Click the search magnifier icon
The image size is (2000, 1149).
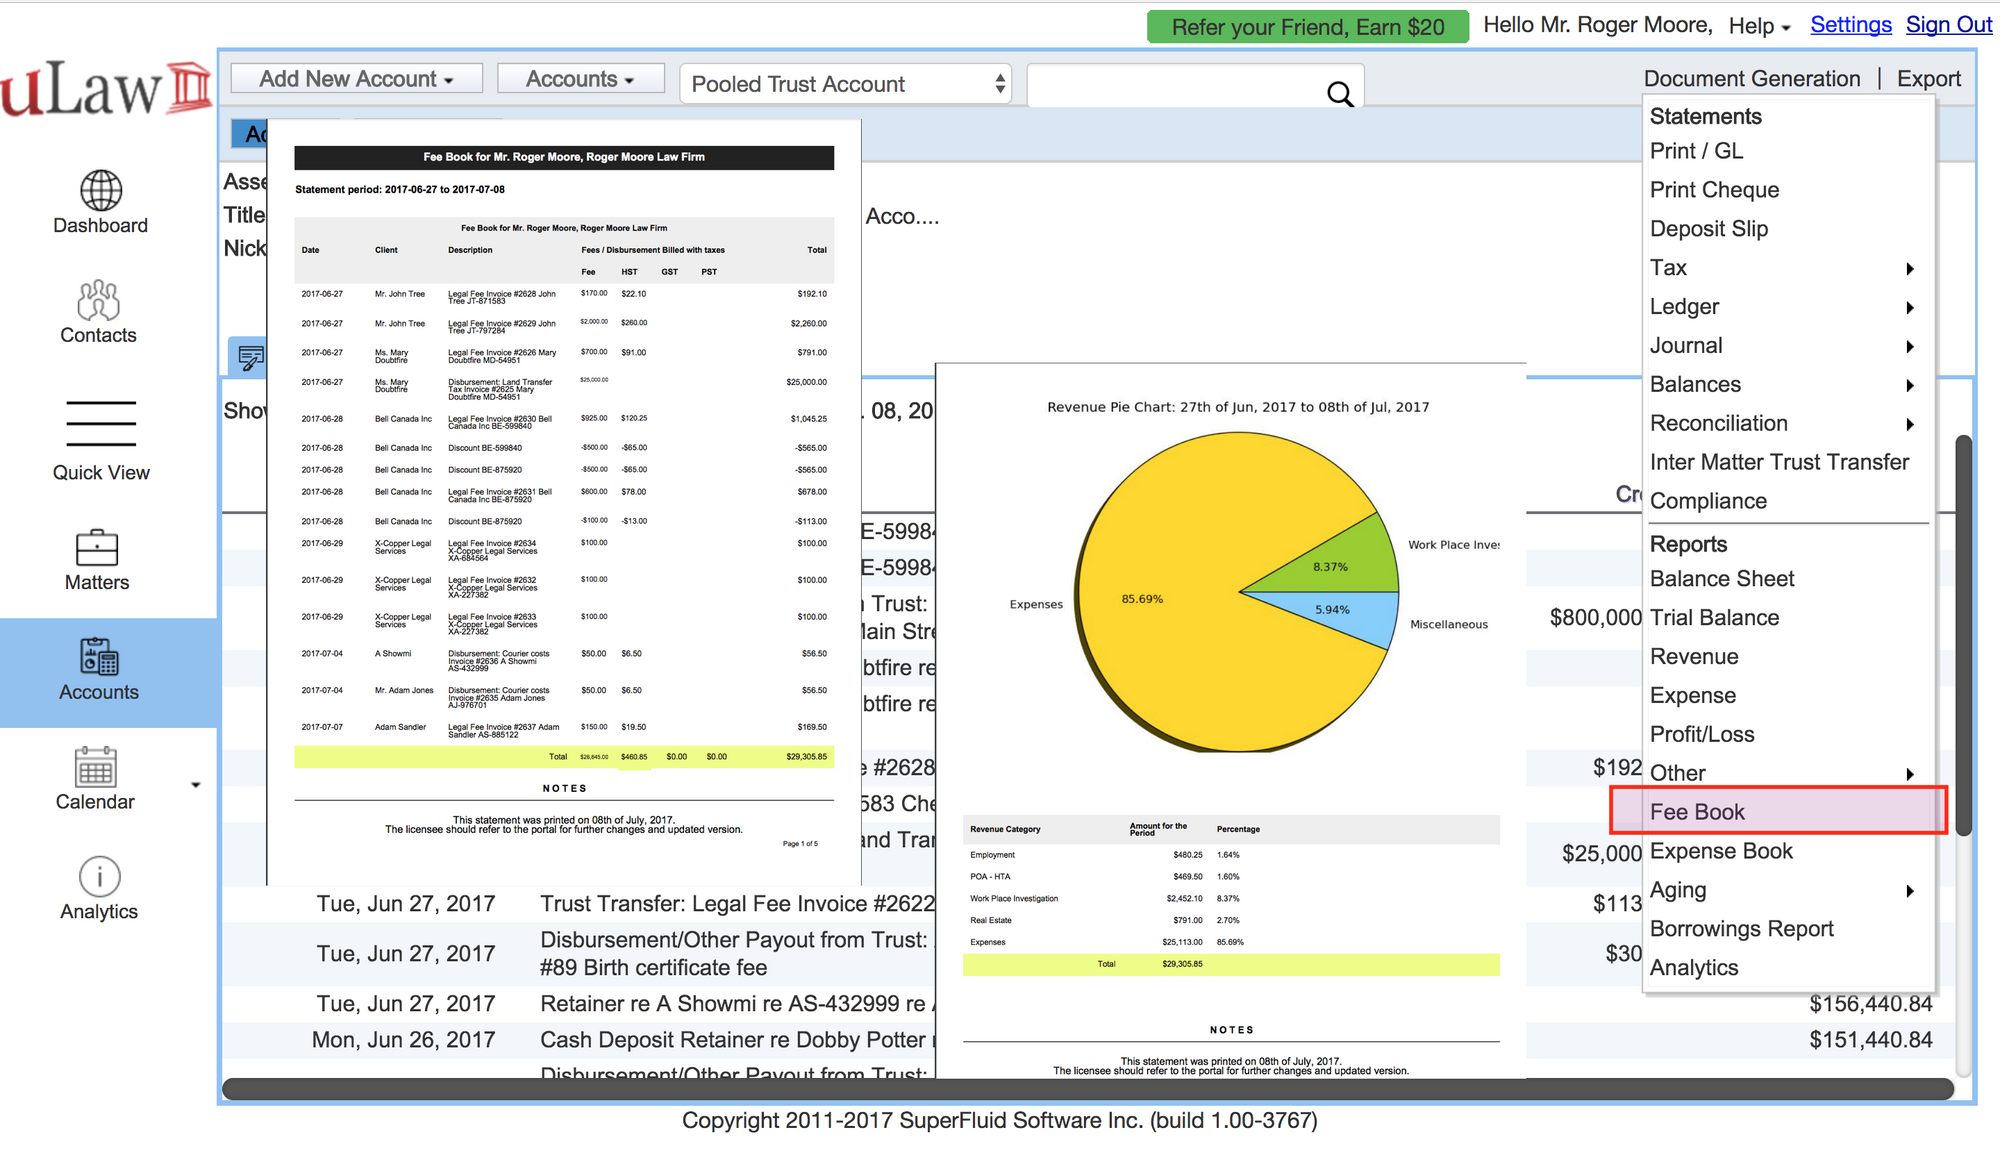pos(1340,94)
